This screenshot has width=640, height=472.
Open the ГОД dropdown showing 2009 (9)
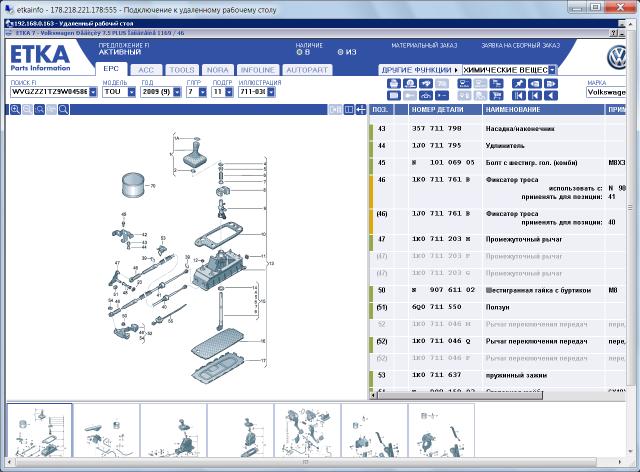click(177, 92)
